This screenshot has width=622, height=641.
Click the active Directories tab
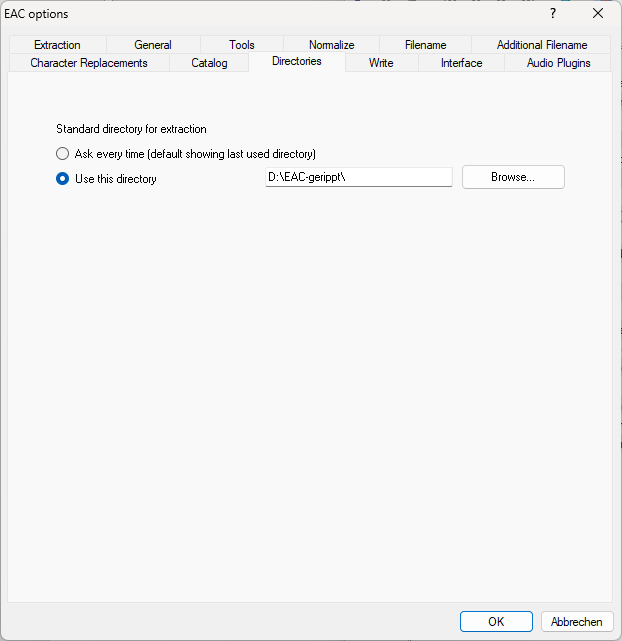pos(296,62)
